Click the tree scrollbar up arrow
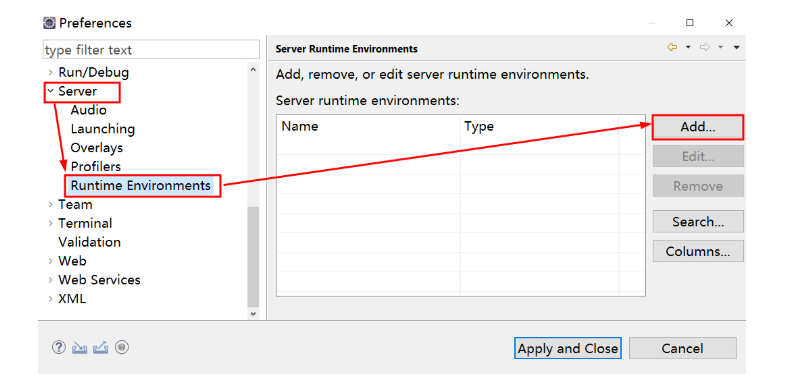 pos(253,70)
